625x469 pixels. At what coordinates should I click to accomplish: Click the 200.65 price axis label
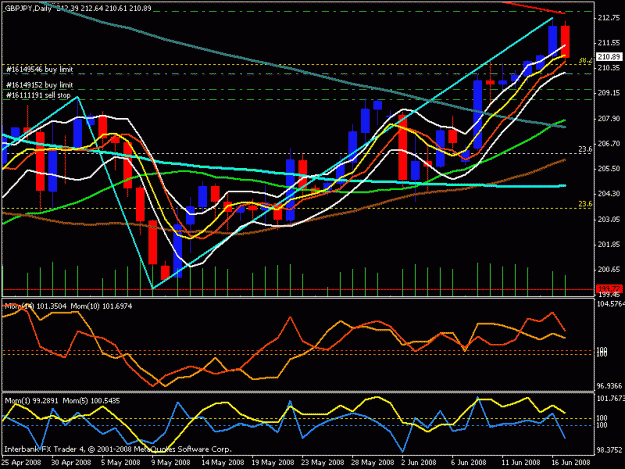tap(609, 270)
